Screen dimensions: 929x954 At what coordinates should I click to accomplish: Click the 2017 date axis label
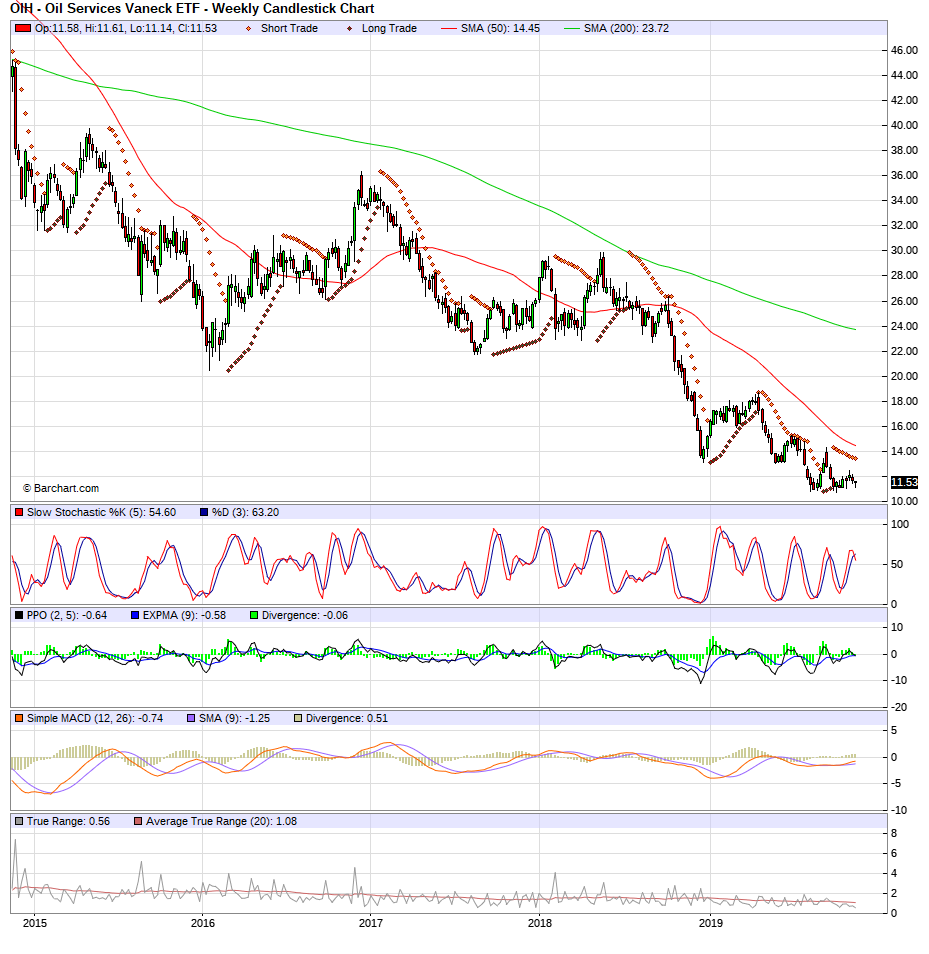[371, 923]
